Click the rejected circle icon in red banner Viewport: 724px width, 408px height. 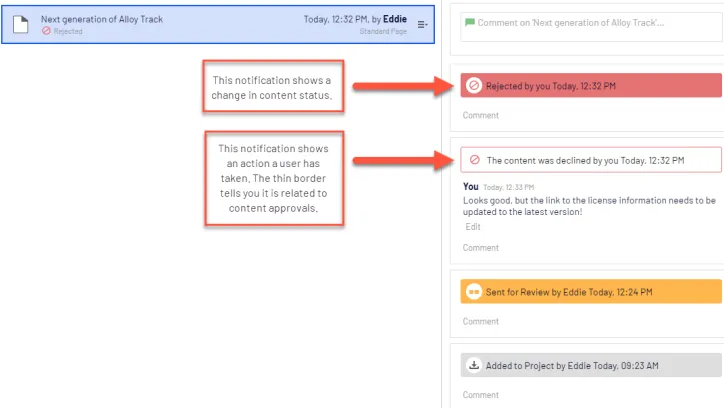[474, 85]
